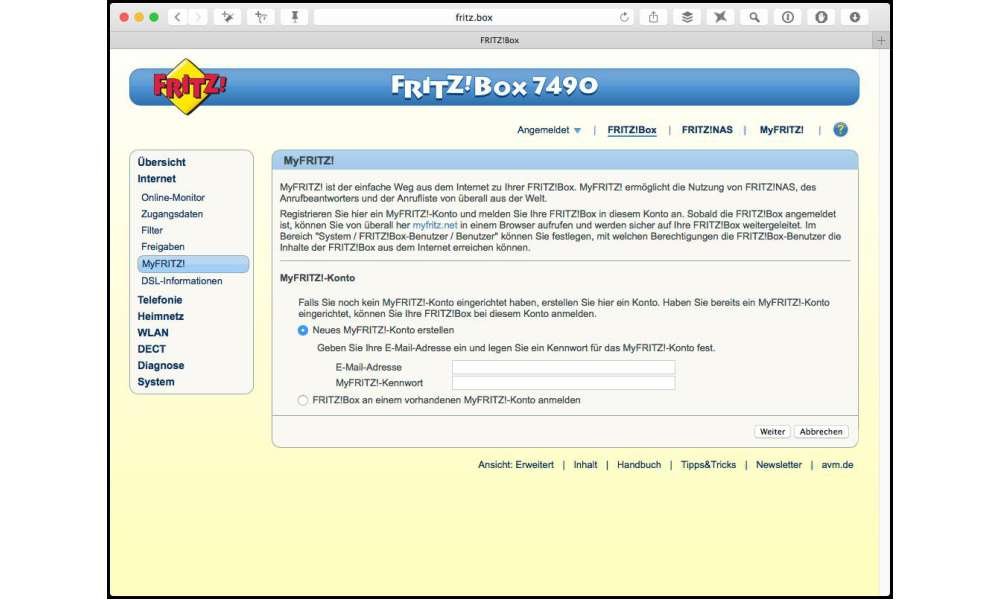The height and width of the screenshot is (600, 1000).
Task: Click the magnifier search icon in toolbar
Action: point(754,17)
